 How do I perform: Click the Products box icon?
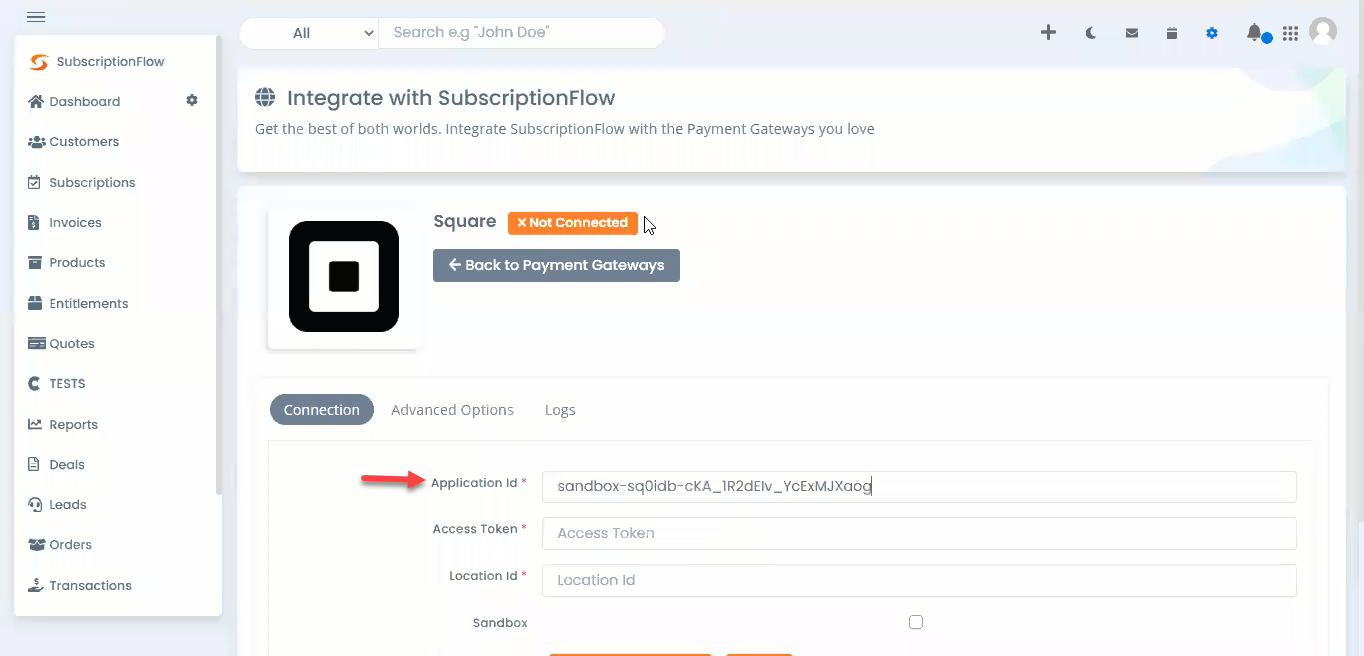pos(35,262)
